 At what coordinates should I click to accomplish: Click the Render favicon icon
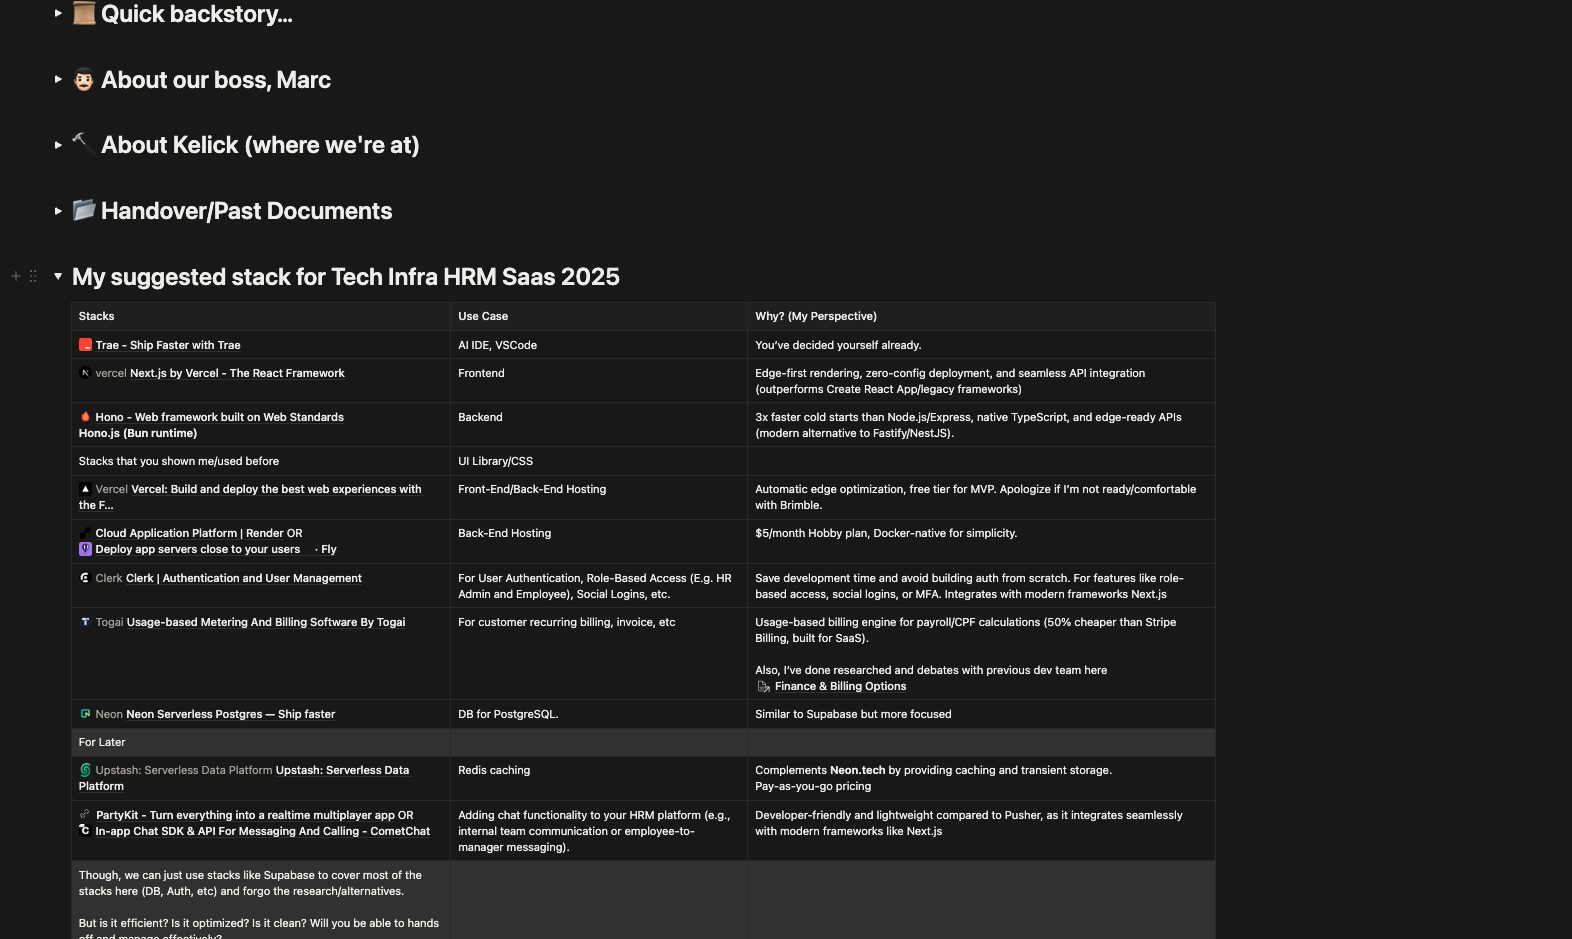tap(85, 533)
